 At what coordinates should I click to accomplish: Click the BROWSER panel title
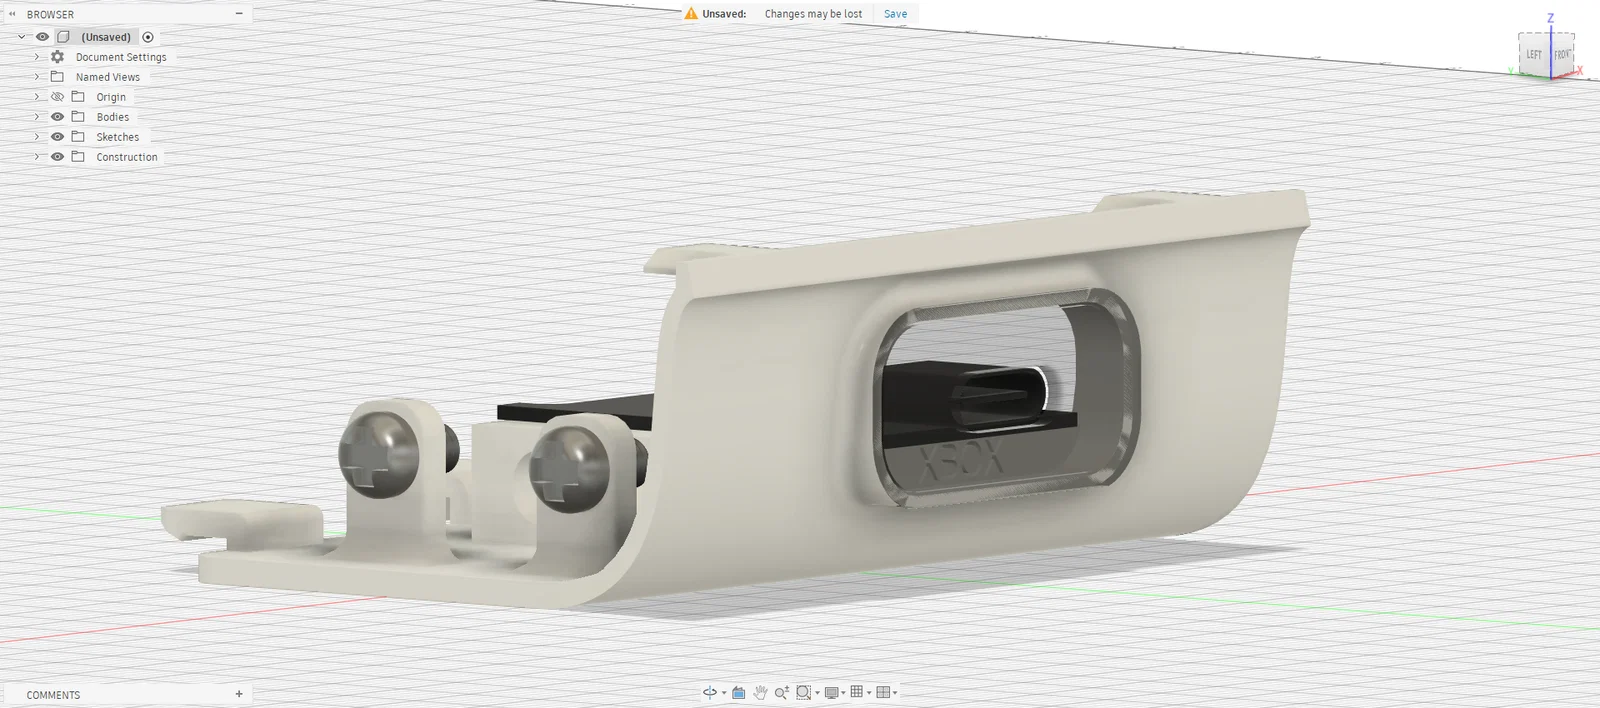tap(50, 14)
